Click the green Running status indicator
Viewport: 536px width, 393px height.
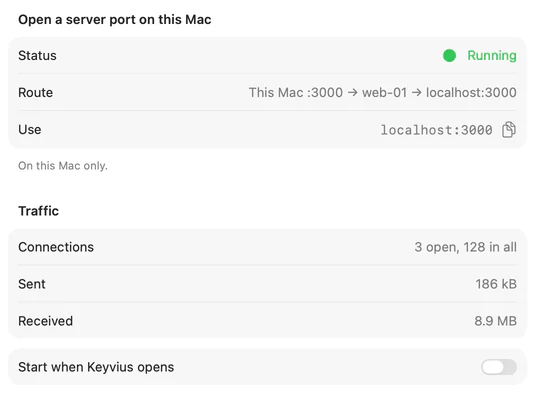tap(449, 56)
